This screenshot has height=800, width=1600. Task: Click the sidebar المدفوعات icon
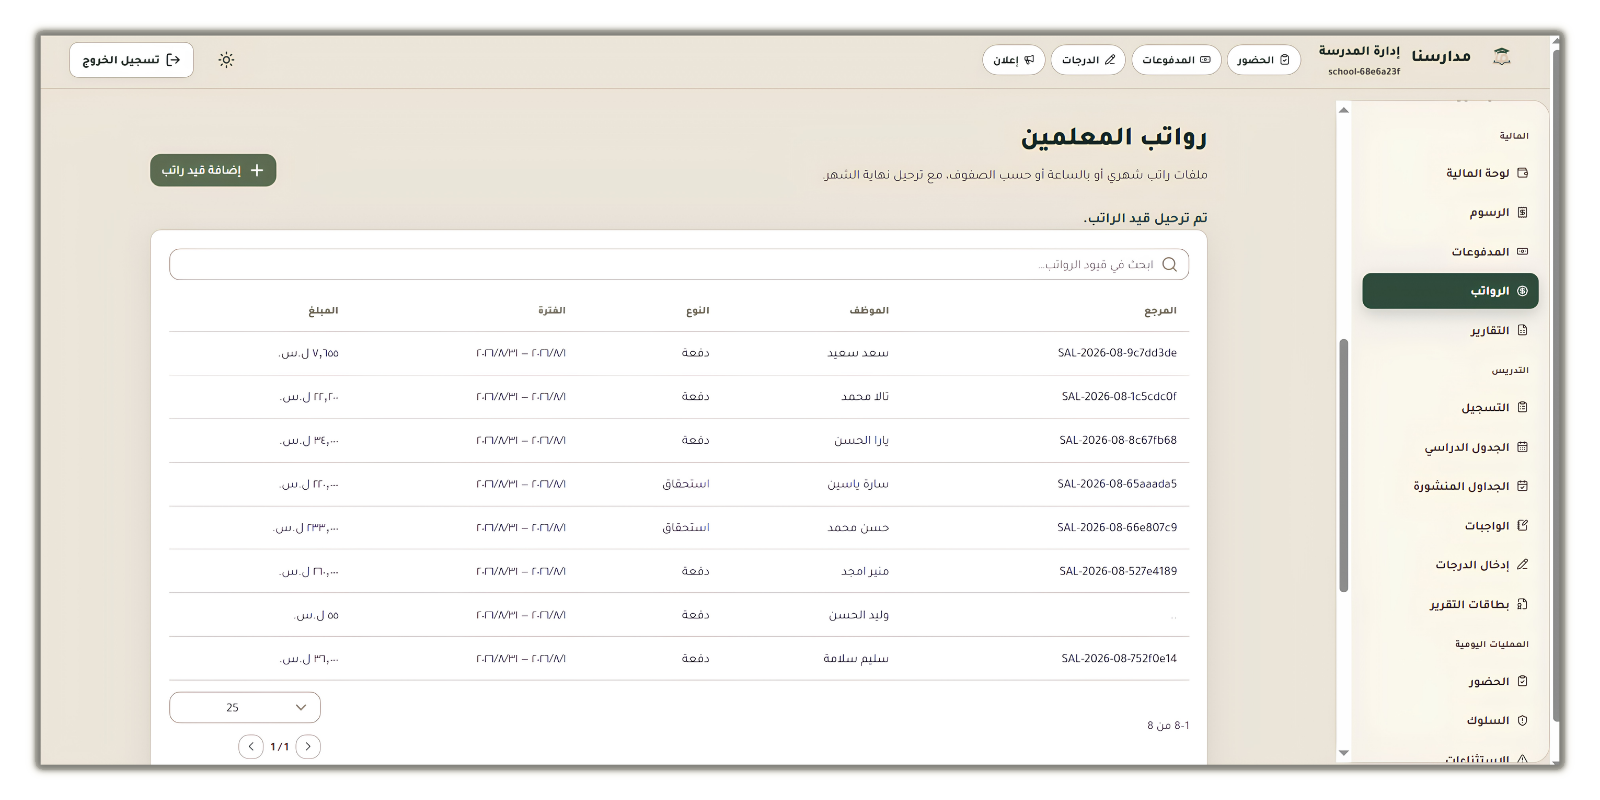click(x=1523, y=252)
